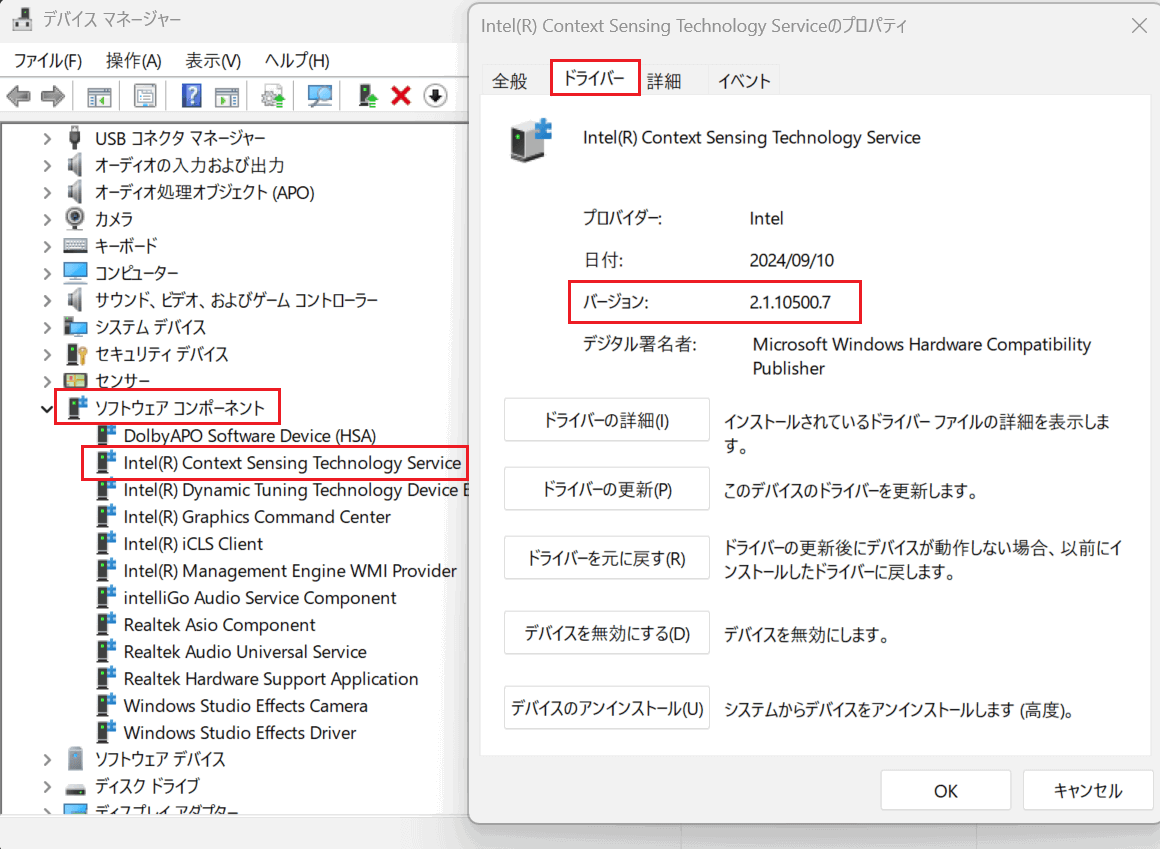
Task: Select intelliGo Audio Service Component row
Action: [246, 598]
